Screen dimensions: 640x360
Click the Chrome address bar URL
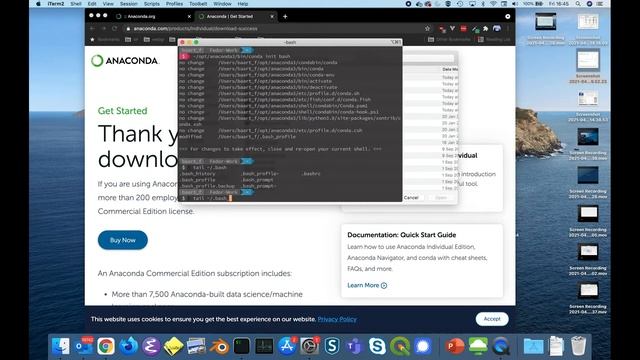point(196,29)
